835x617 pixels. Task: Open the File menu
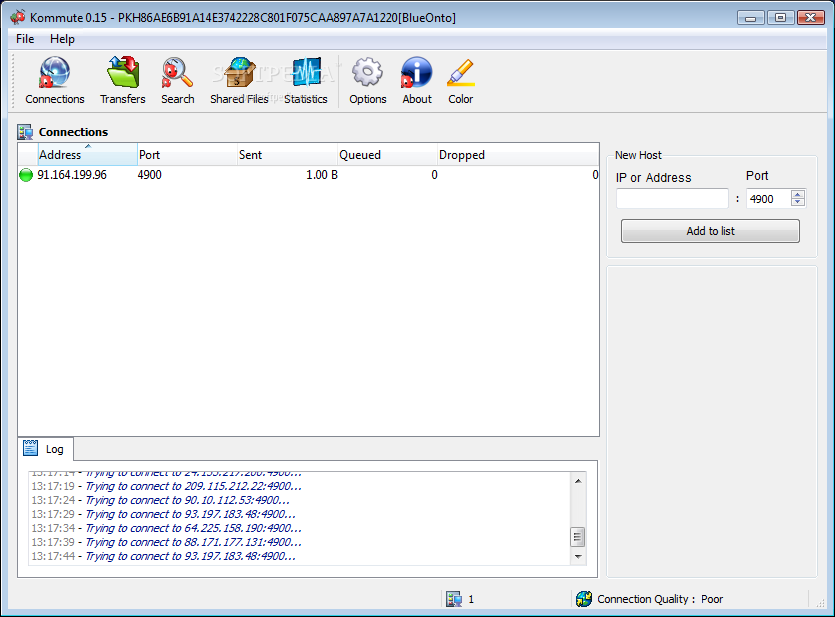pos(25,39)
